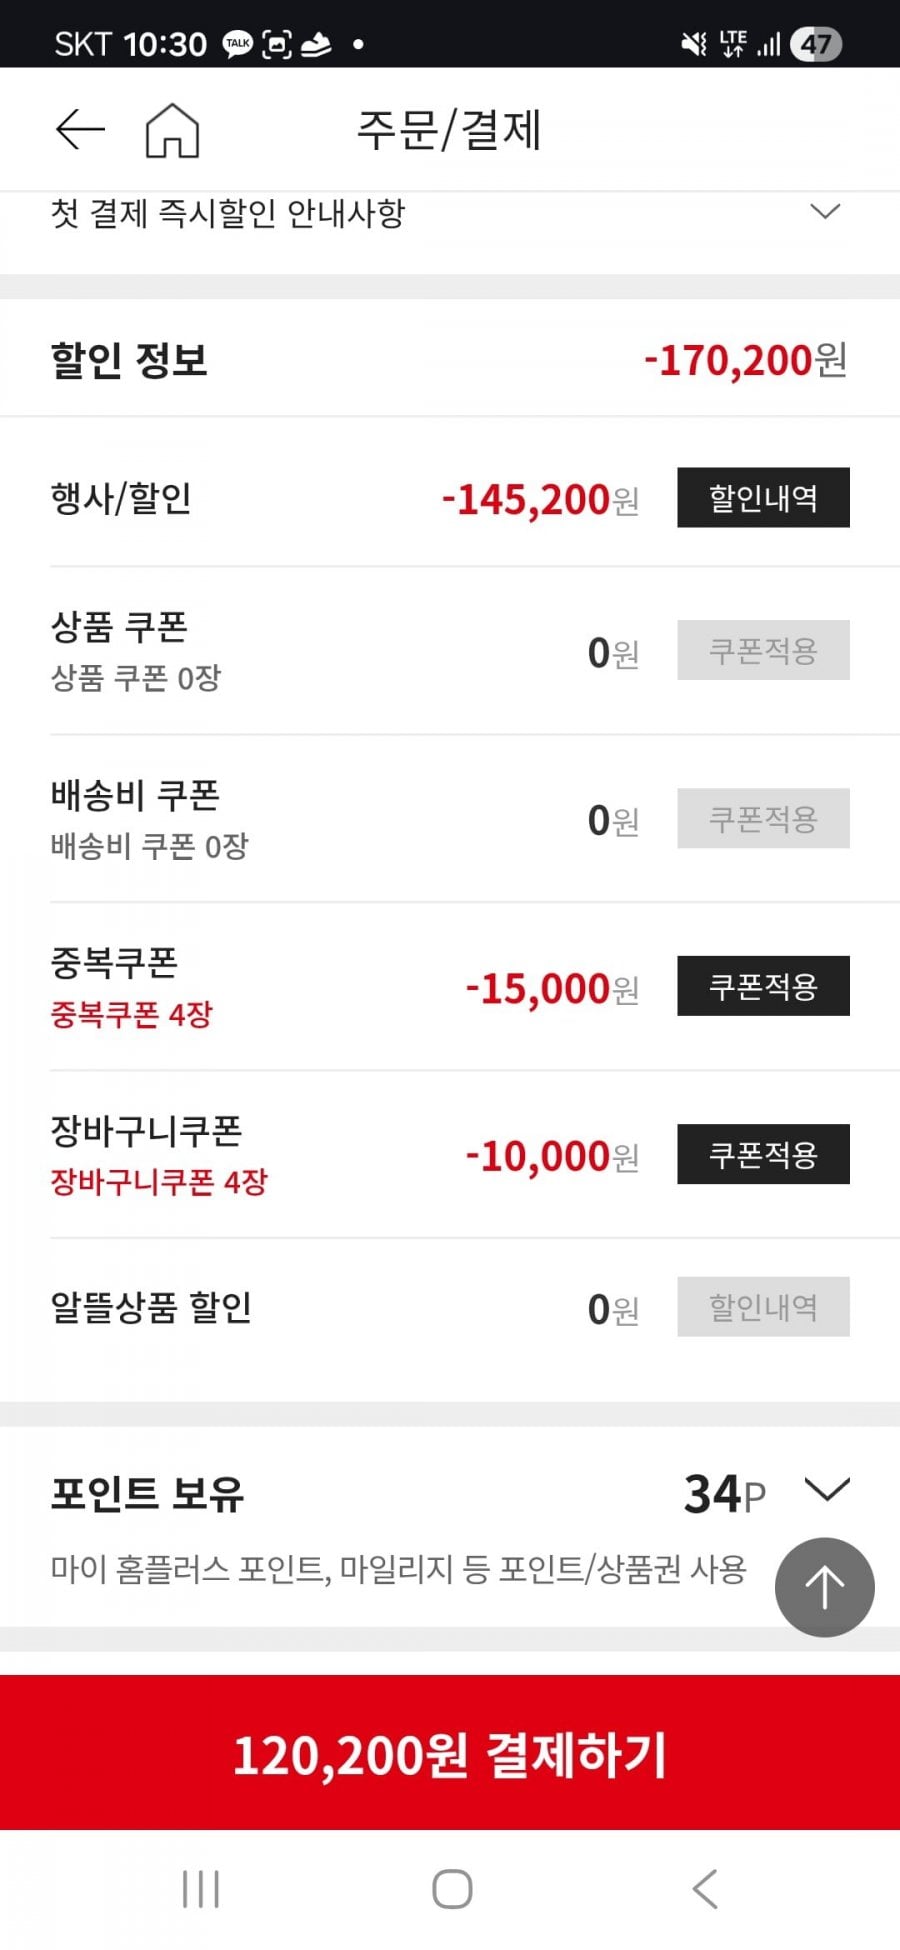Apply coupon for 장바구니쿠폰 row
The height and width of the screenshot is (1950, 900).
[763, 1154]
